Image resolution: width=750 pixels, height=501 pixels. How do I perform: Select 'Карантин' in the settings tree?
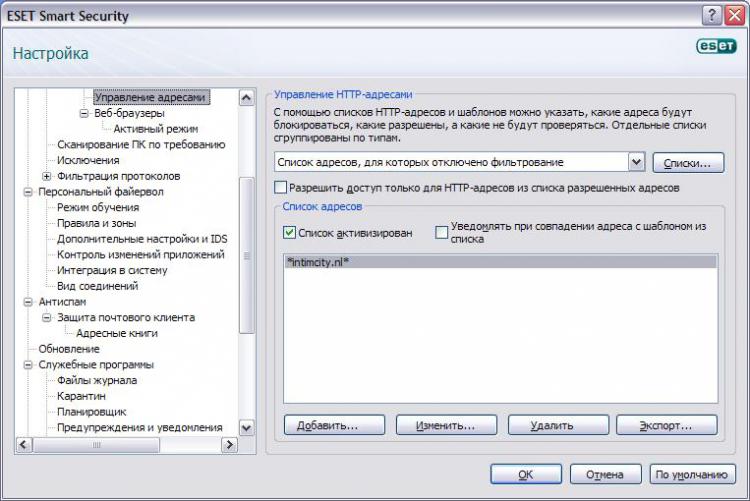click(81, 396)
